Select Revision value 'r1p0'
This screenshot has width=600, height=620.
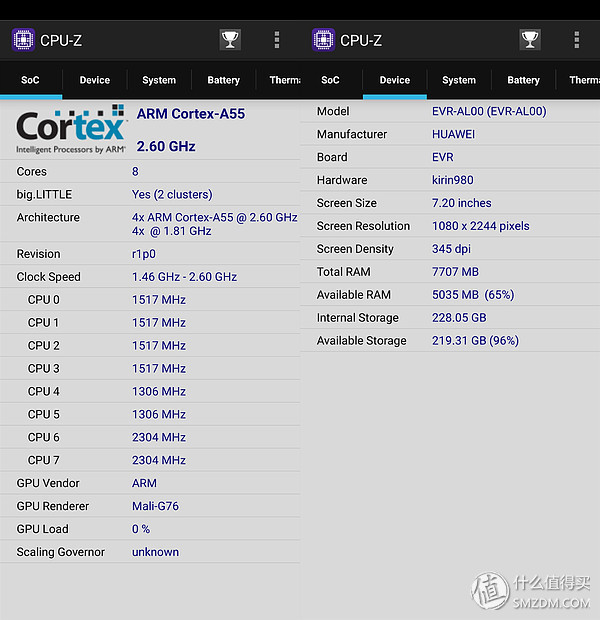pyautogui.click(x=144, y=254)
